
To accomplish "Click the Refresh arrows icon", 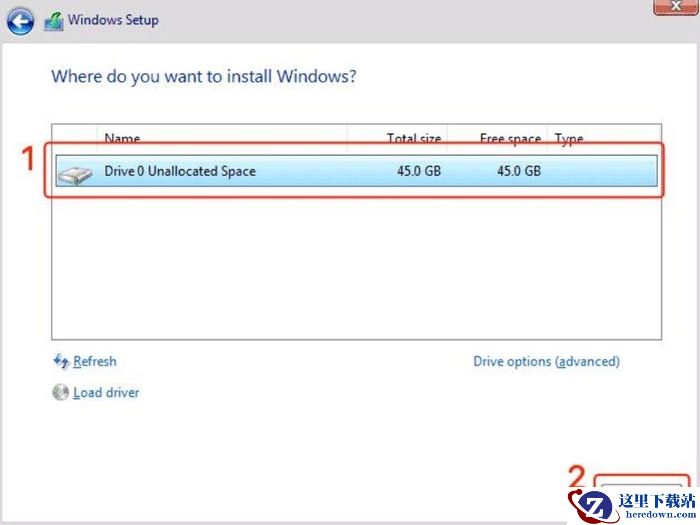I will tap(61, 361).
